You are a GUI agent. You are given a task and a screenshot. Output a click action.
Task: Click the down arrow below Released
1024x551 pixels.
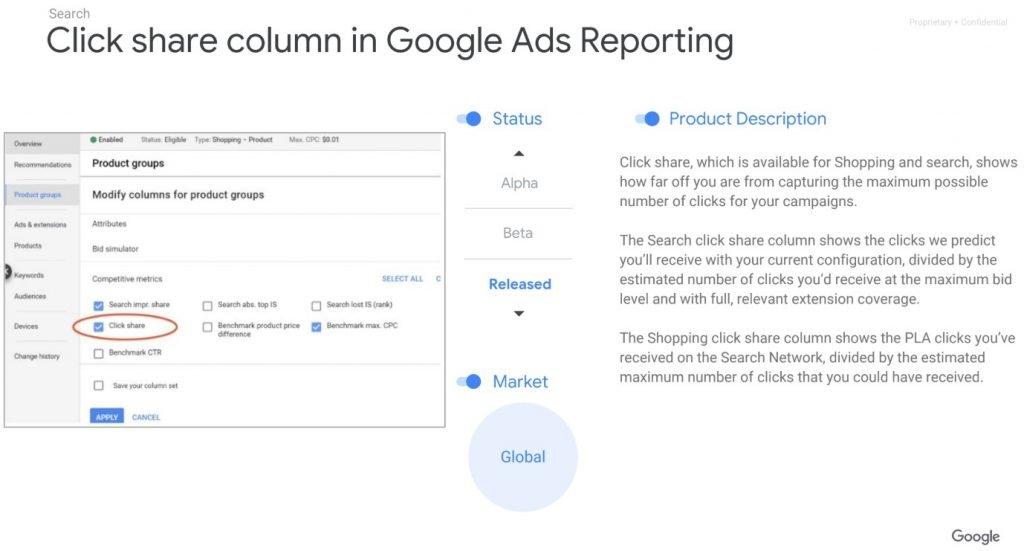click(519, 313)
